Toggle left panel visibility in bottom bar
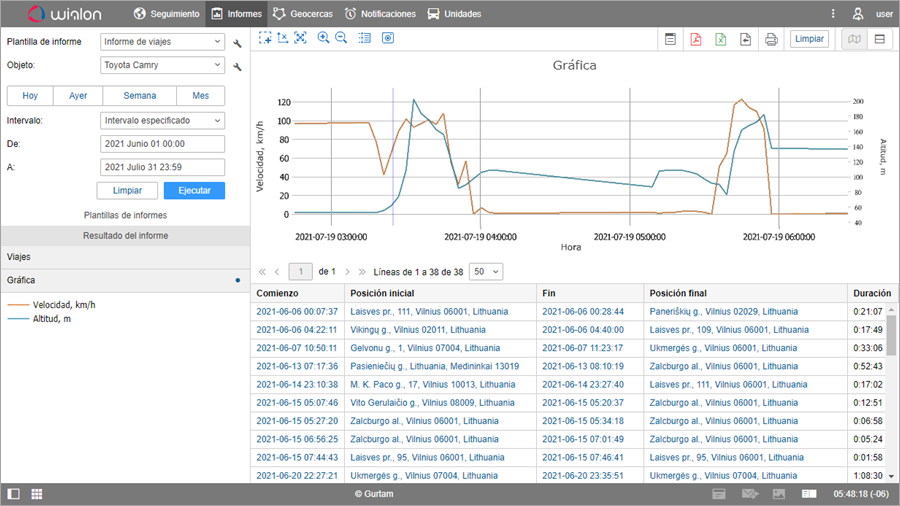 [13, 494]
